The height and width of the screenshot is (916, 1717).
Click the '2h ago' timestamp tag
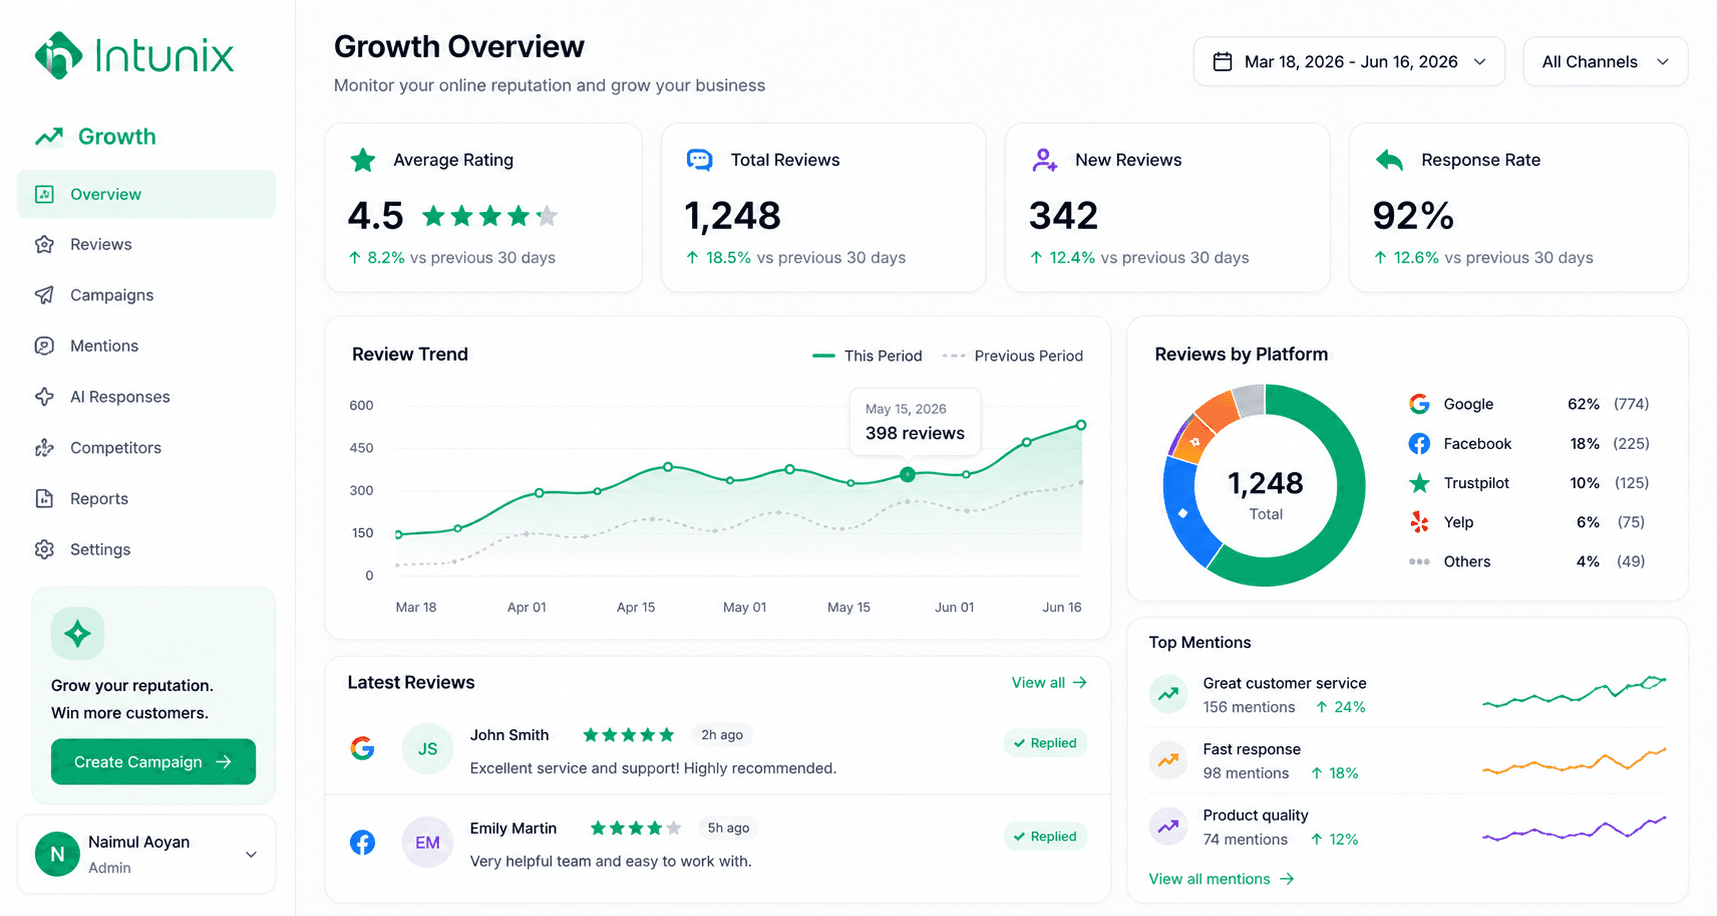point(722,735)
